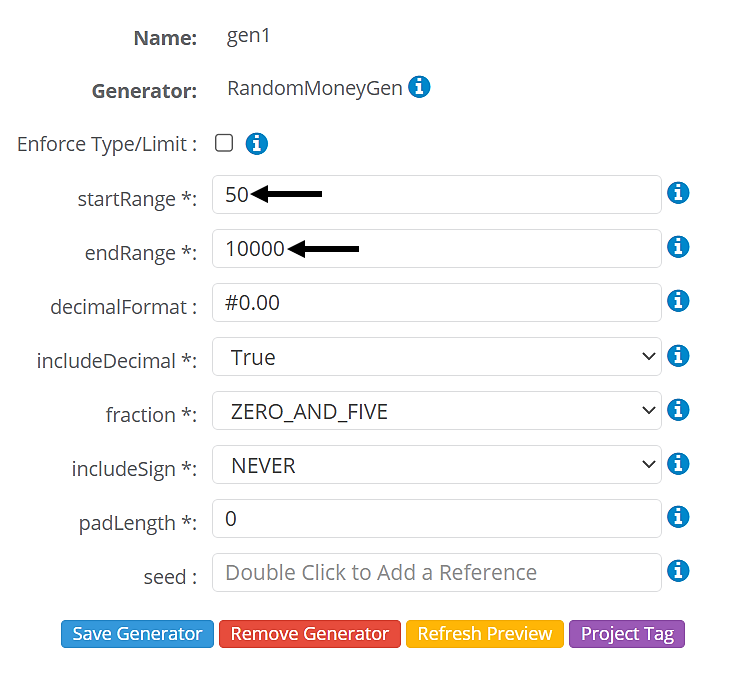
Task: Open info icon next to RandomMoneyGen
Action: tap(419, 87)
